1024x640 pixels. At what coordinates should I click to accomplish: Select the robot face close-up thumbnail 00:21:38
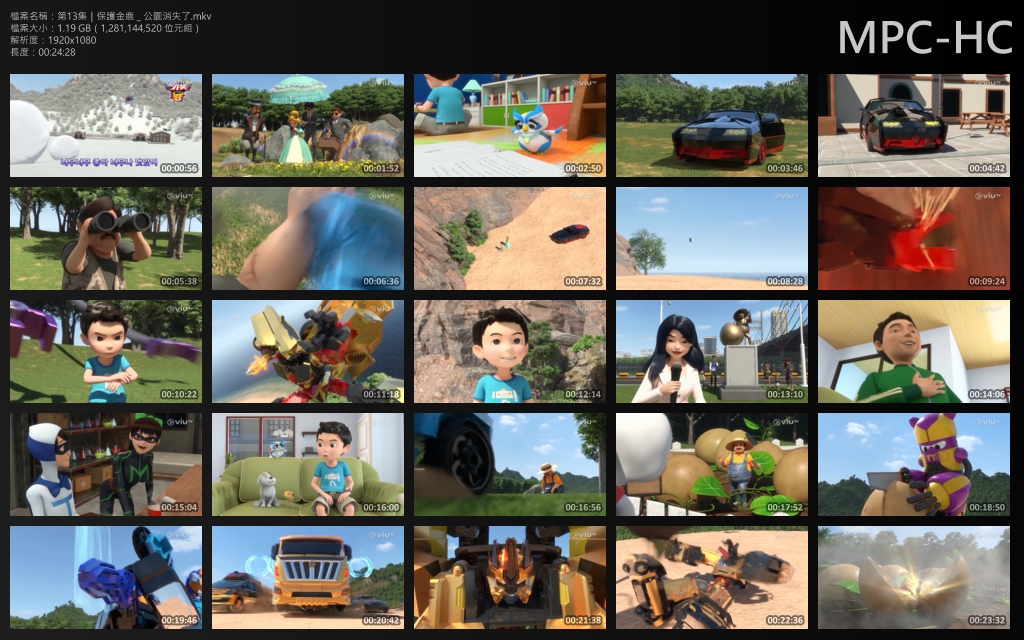point(510,577)
